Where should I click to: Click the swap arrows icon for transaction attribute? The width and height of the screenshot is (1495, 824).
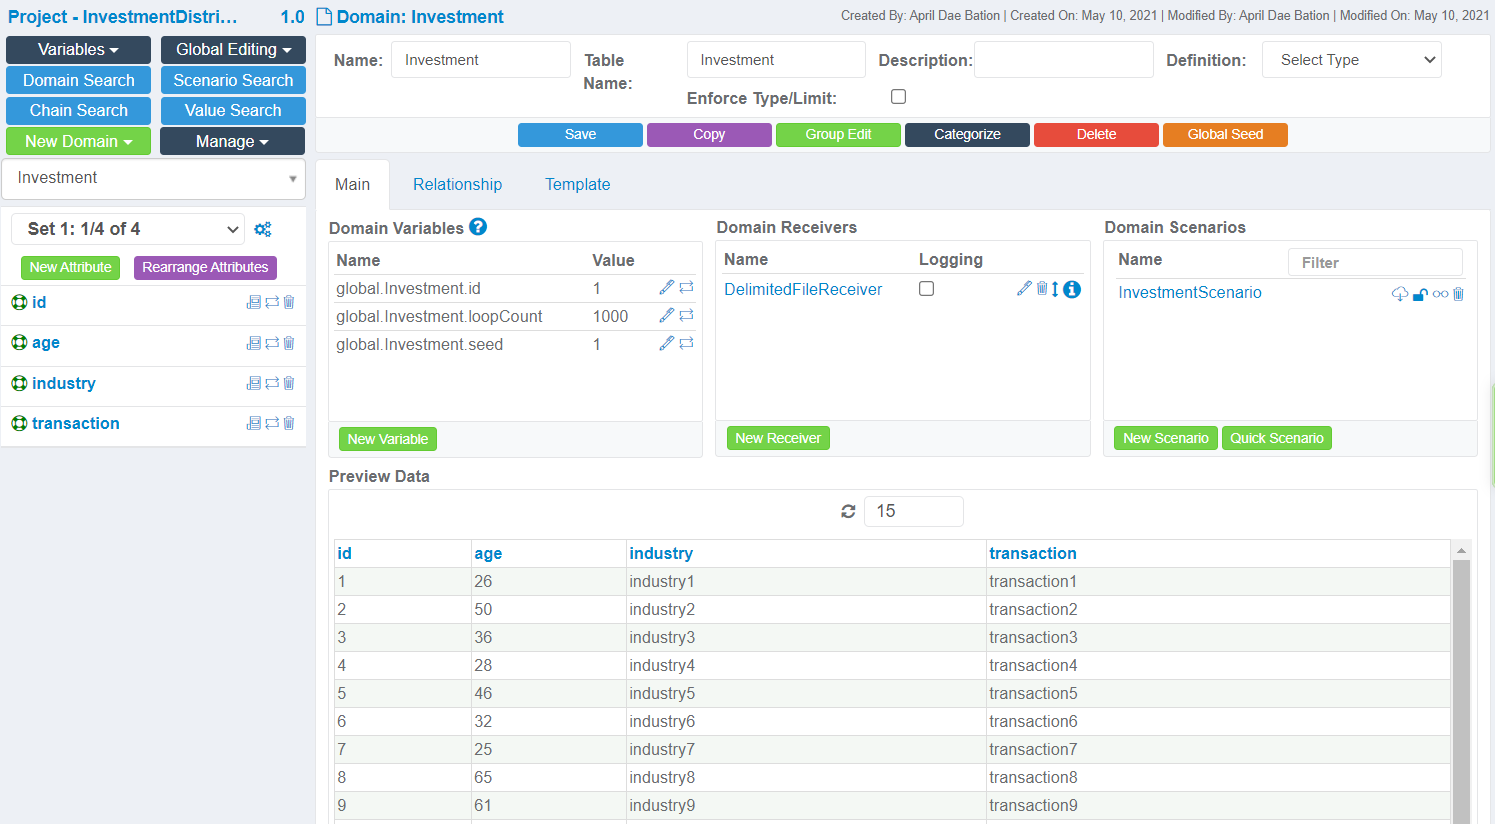click(272, 423)
